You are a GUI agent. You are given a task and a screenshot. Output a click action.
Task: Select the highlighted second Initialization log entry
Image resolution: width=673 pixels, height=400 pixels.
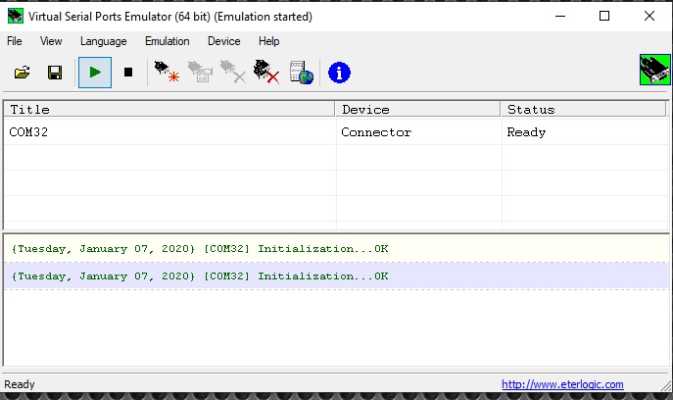pyautogui.click(x=200, y=276)
